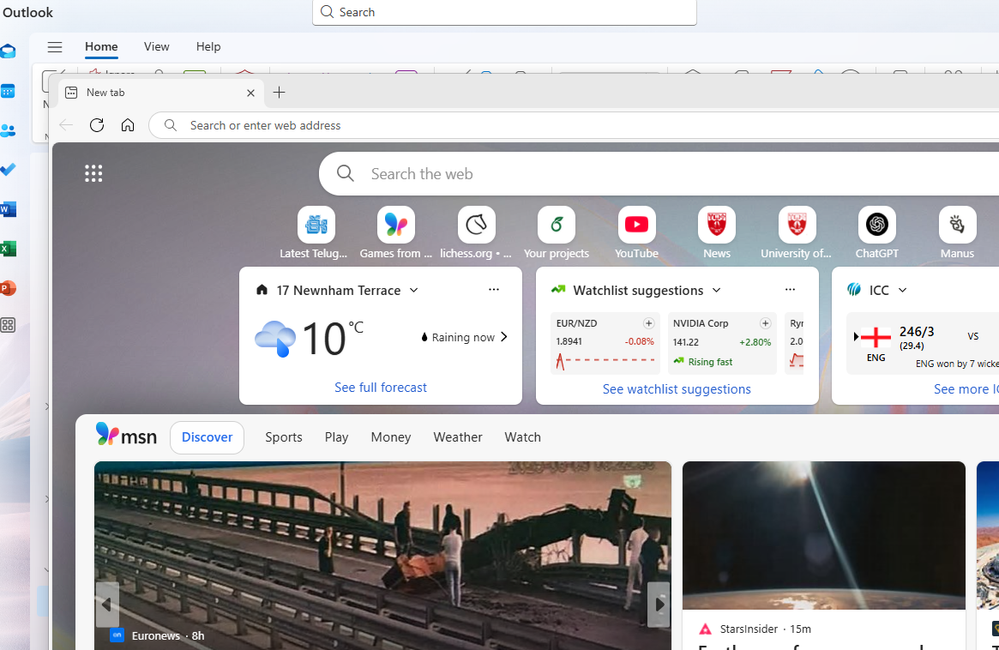This screenshot has height=650, width=999.
Task: Open weather card more options
Action: pyautogui.click(x=494, y=289)
